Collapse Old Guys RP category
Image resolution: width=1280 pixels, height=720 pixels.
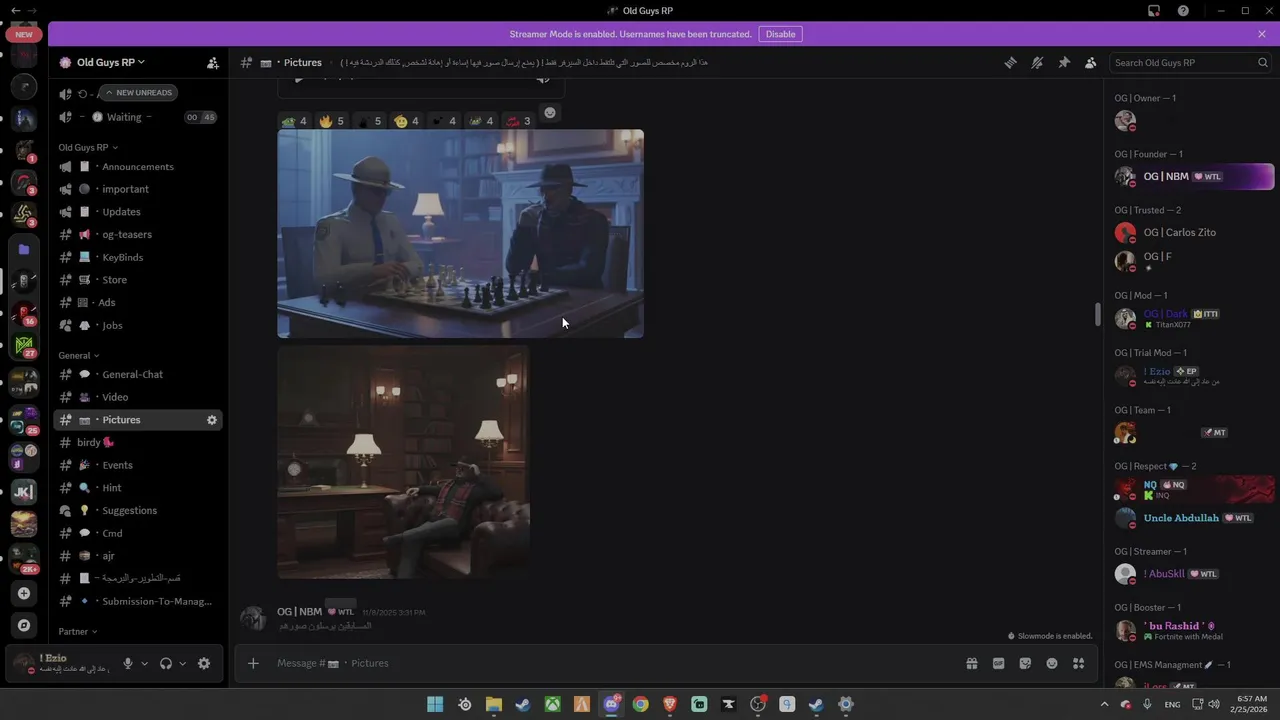(88, 147)
